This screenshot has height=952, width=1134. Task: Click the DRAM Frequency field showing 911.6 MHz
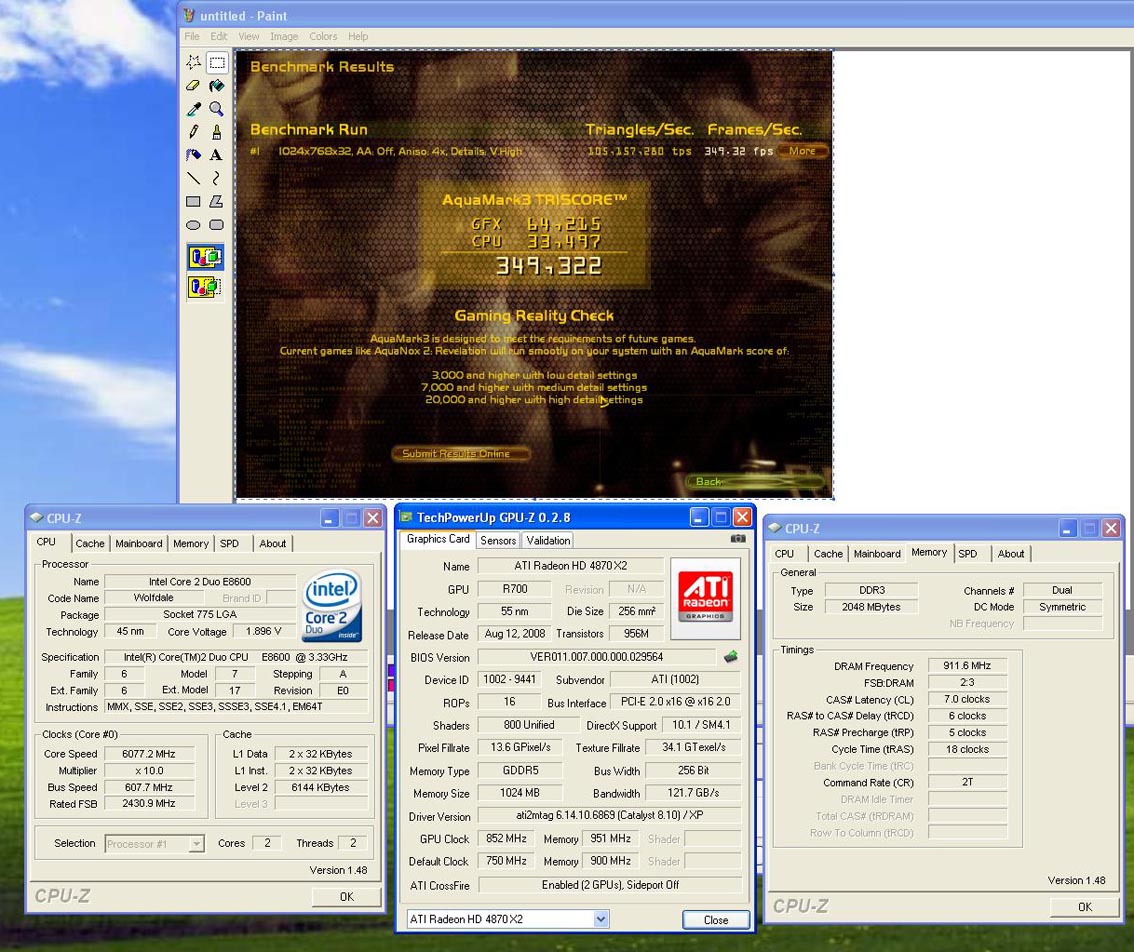967,666
